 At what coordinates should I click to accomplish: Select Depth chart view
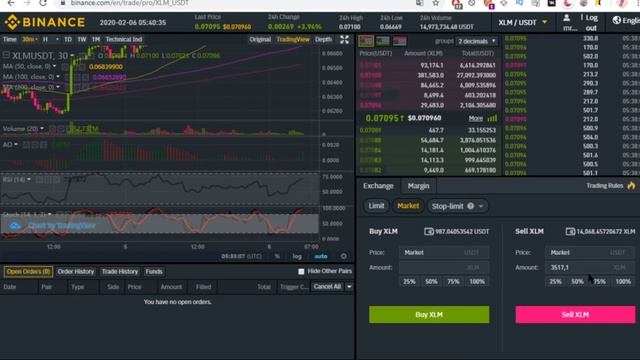pos(323,40)
